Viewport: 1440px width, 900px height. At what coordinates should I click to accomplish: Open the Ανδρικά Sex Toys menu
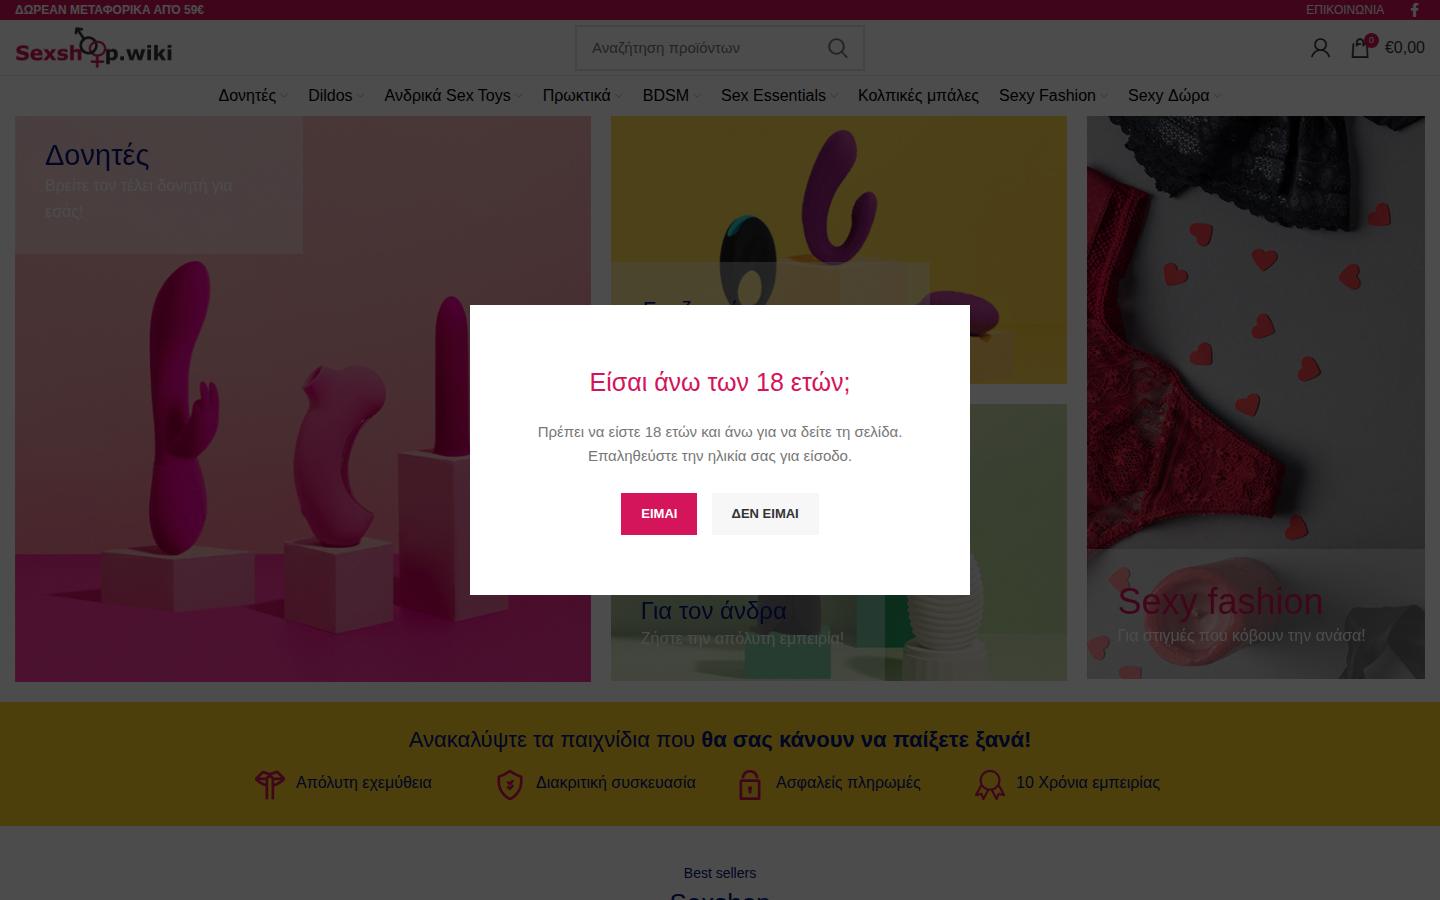click(447, 96)
